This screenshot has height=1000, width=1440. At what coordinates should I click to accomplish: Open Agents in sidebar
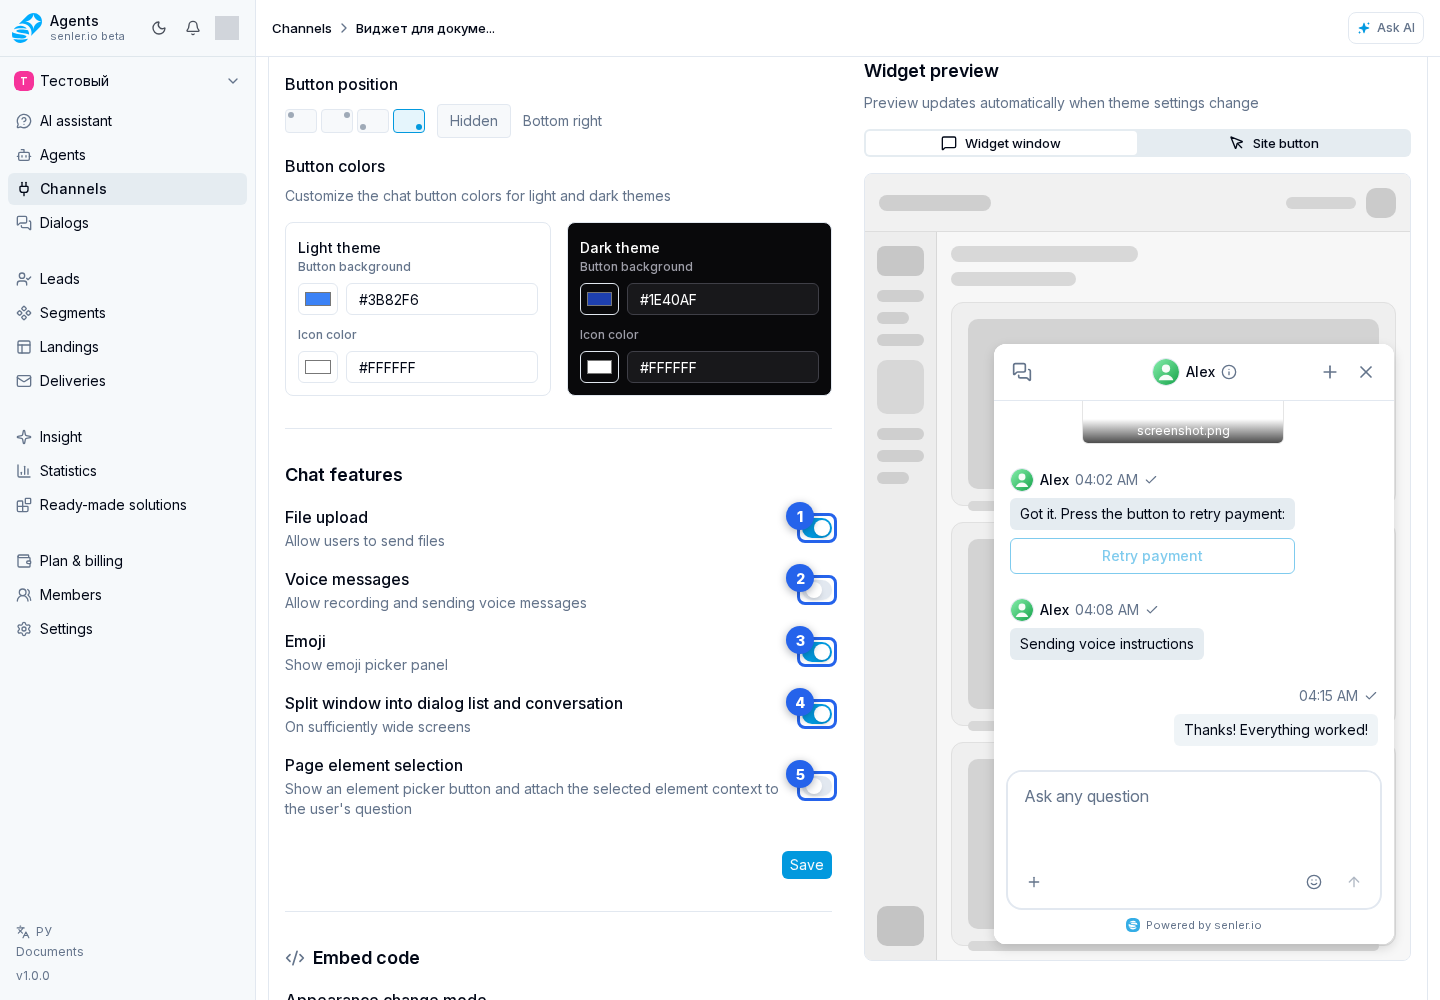(127, 155)
